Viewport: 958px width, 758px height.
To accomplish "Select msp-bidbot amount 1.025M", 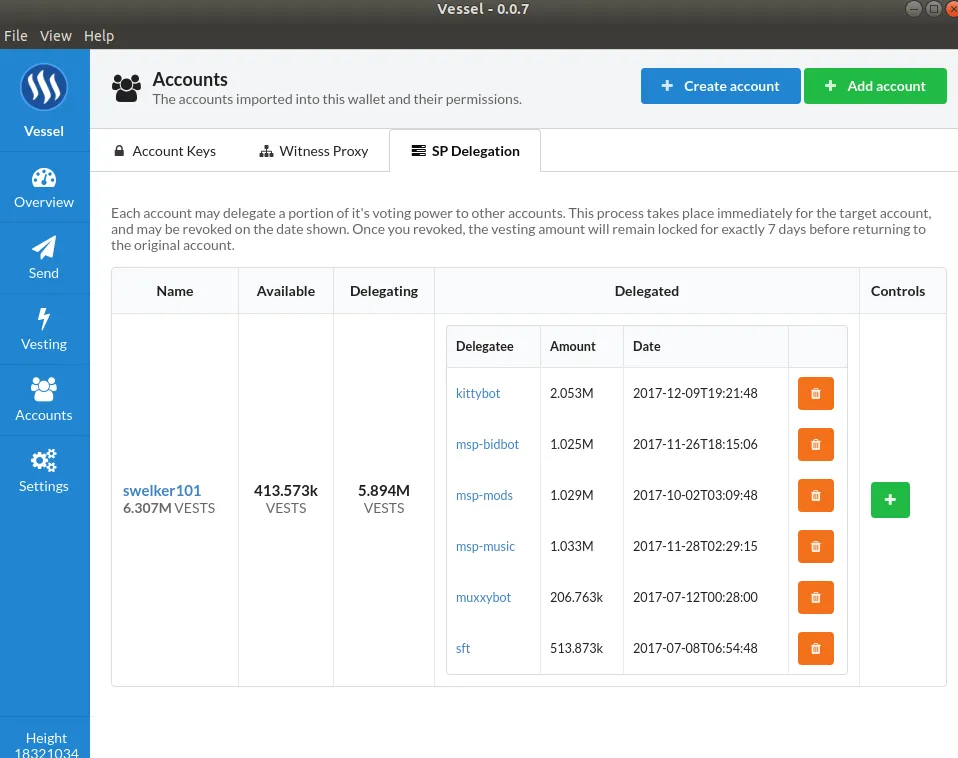I will point(571,445).
